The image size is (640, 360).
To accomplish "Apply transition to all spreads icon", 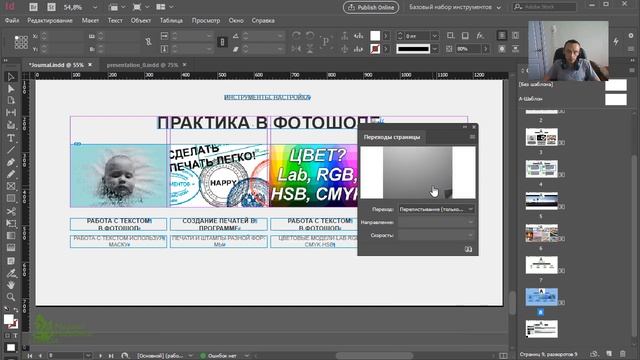I will 468,249.
